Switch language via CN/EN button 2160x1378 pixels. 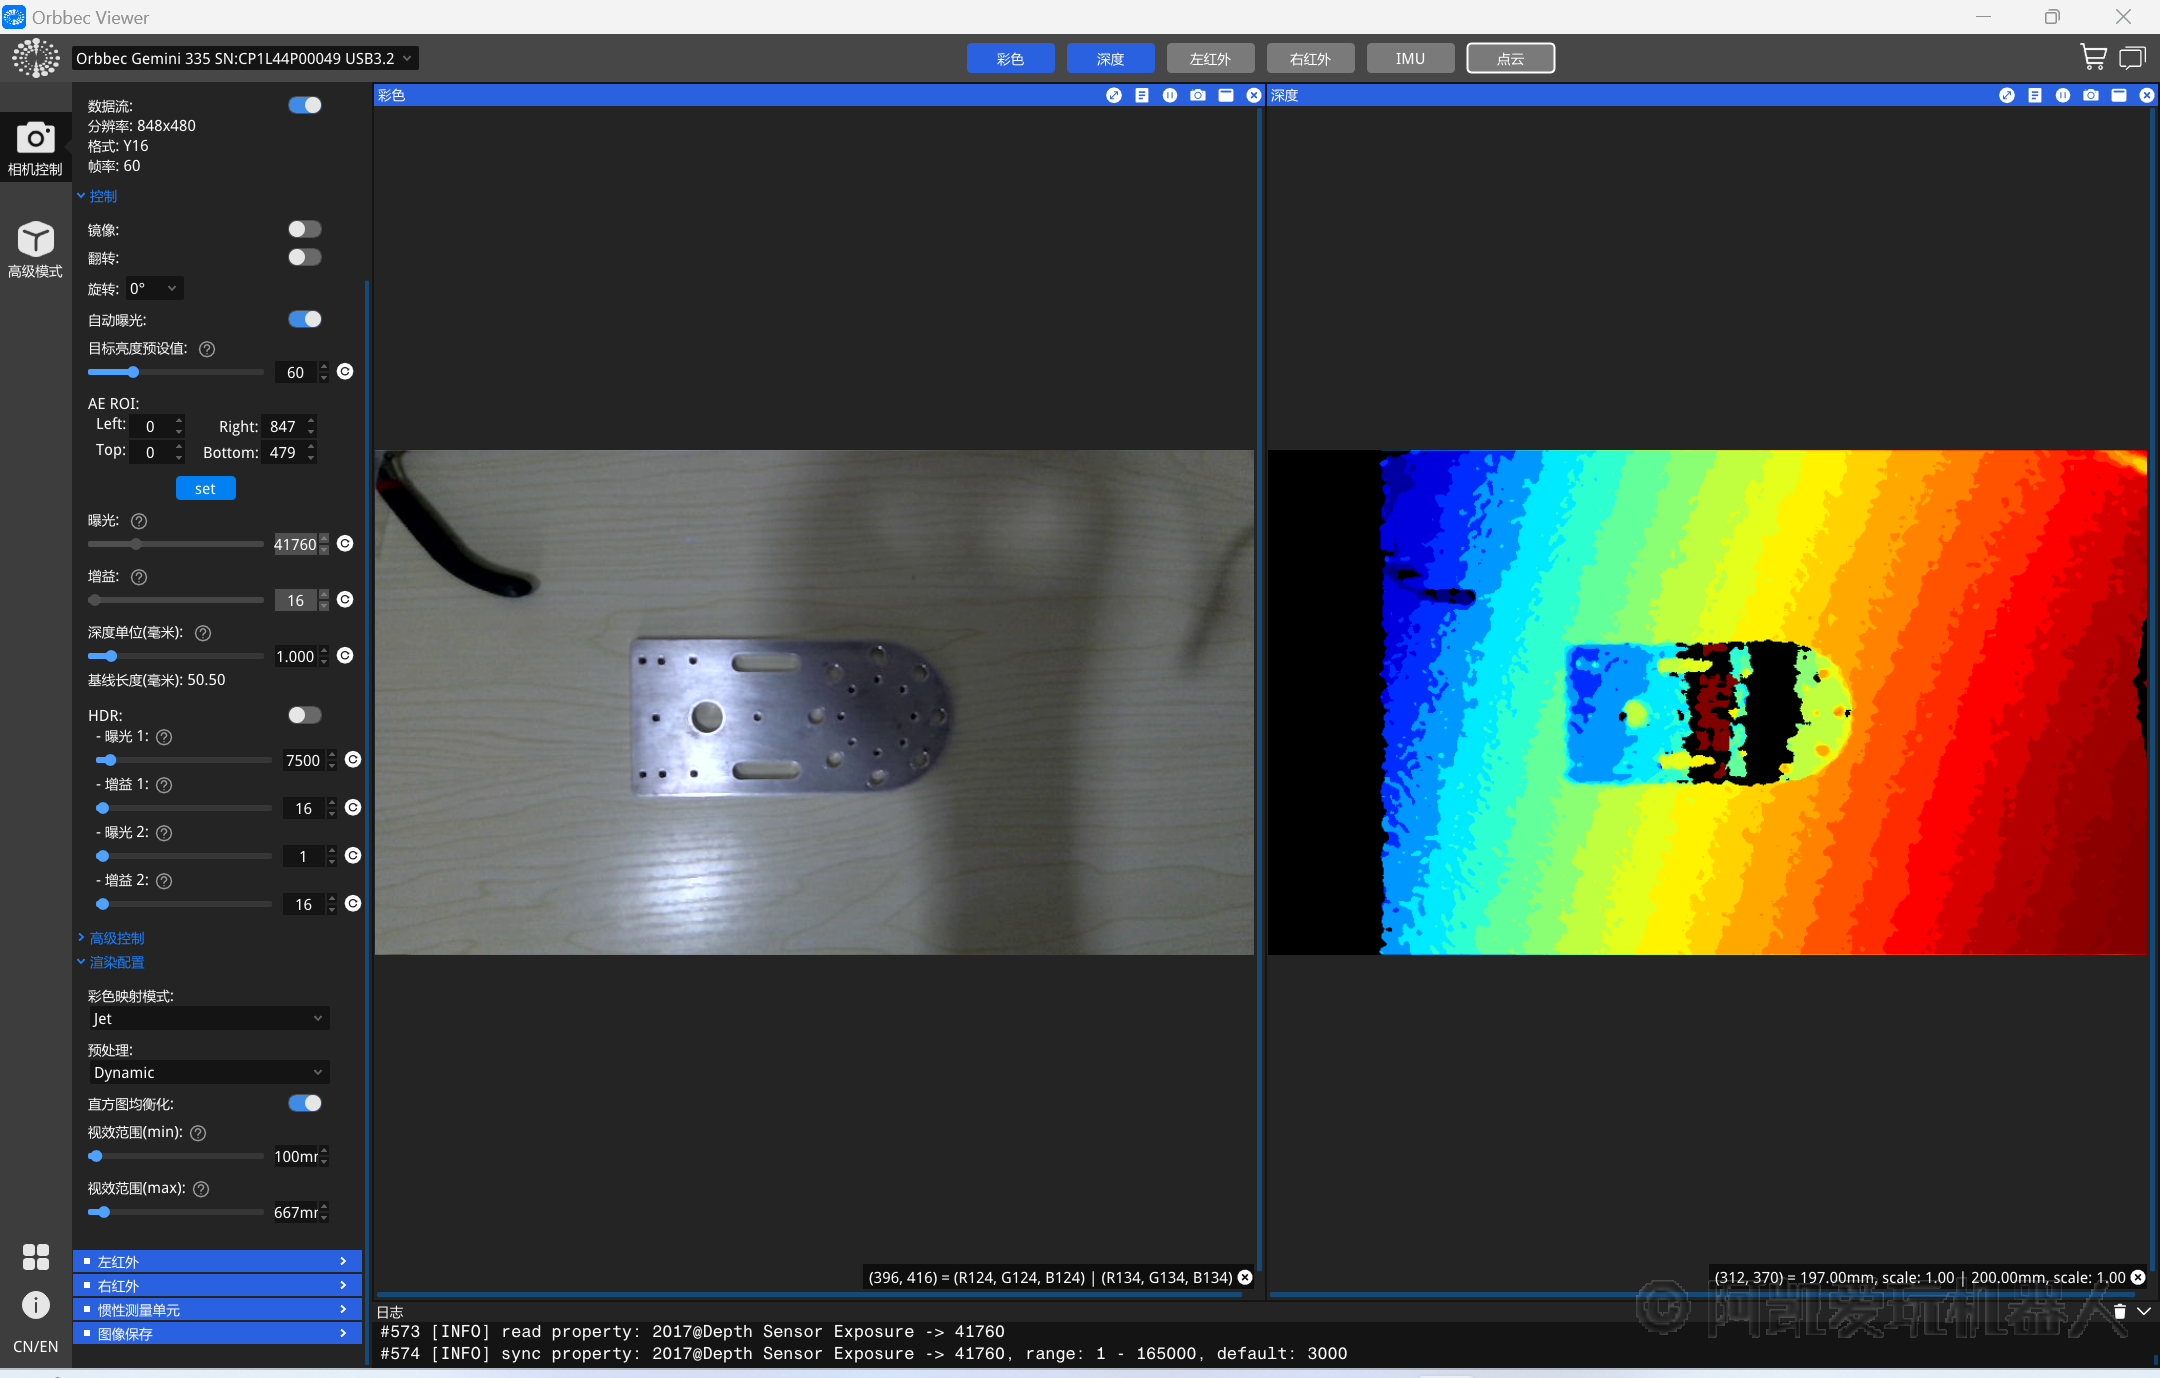pos(35,1346)
